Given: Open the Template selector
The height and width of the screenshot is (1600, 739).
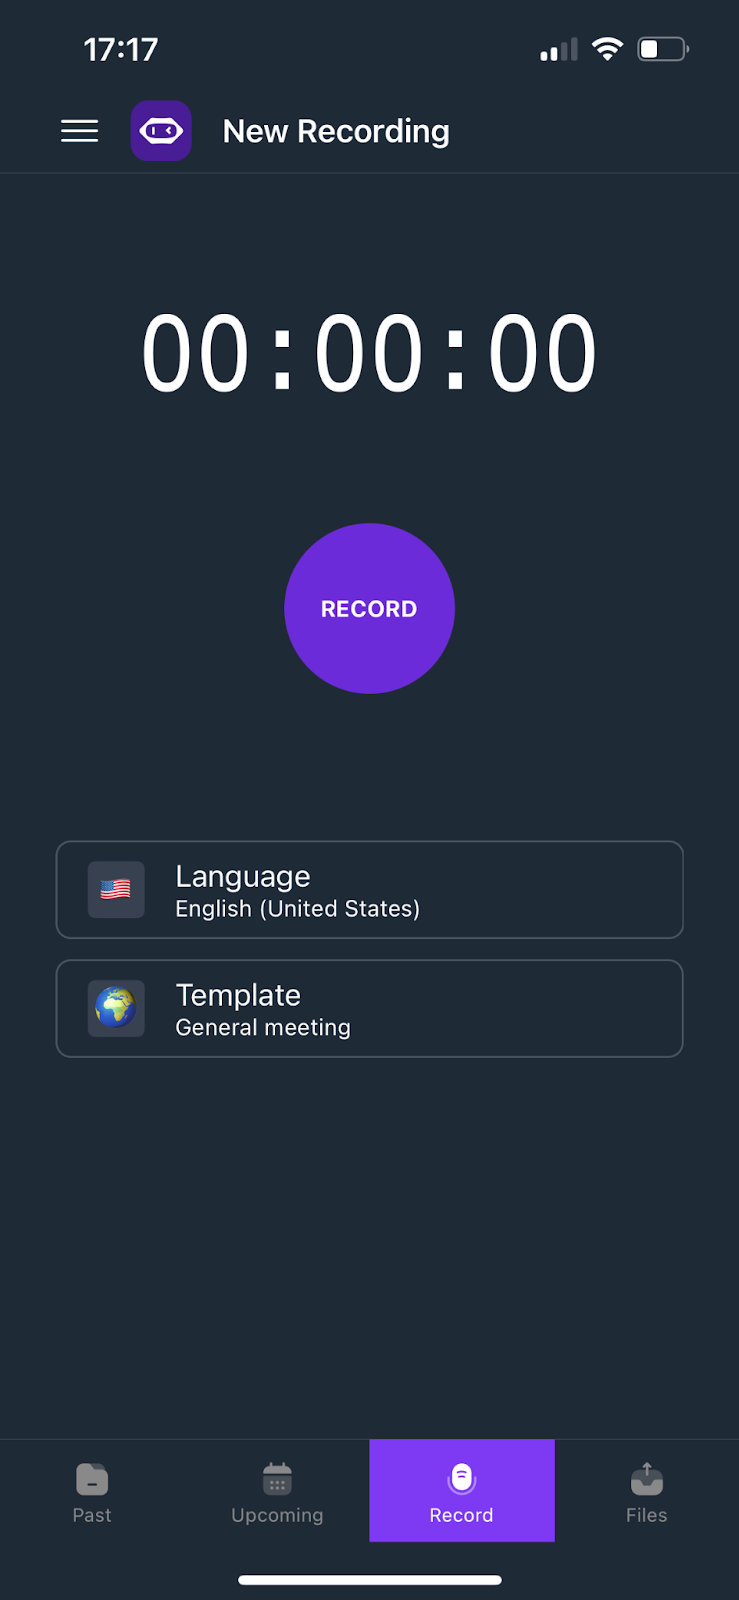Looking at the screenshot, I should point(369,1008).
